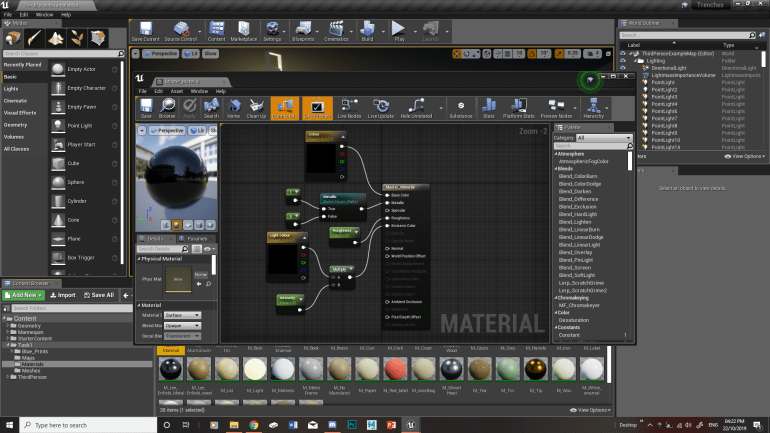Click the Preview Nodes toolbar icon
The width and height of the screenshot is (770, 433).
point(556,108)
